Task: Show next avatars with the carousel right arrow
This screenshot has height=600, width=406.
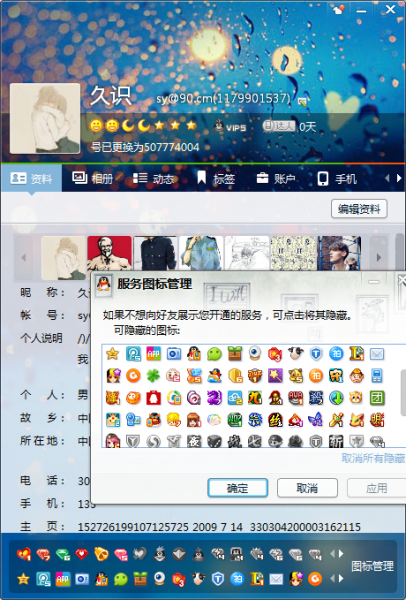Action: [x=379, y=258]
